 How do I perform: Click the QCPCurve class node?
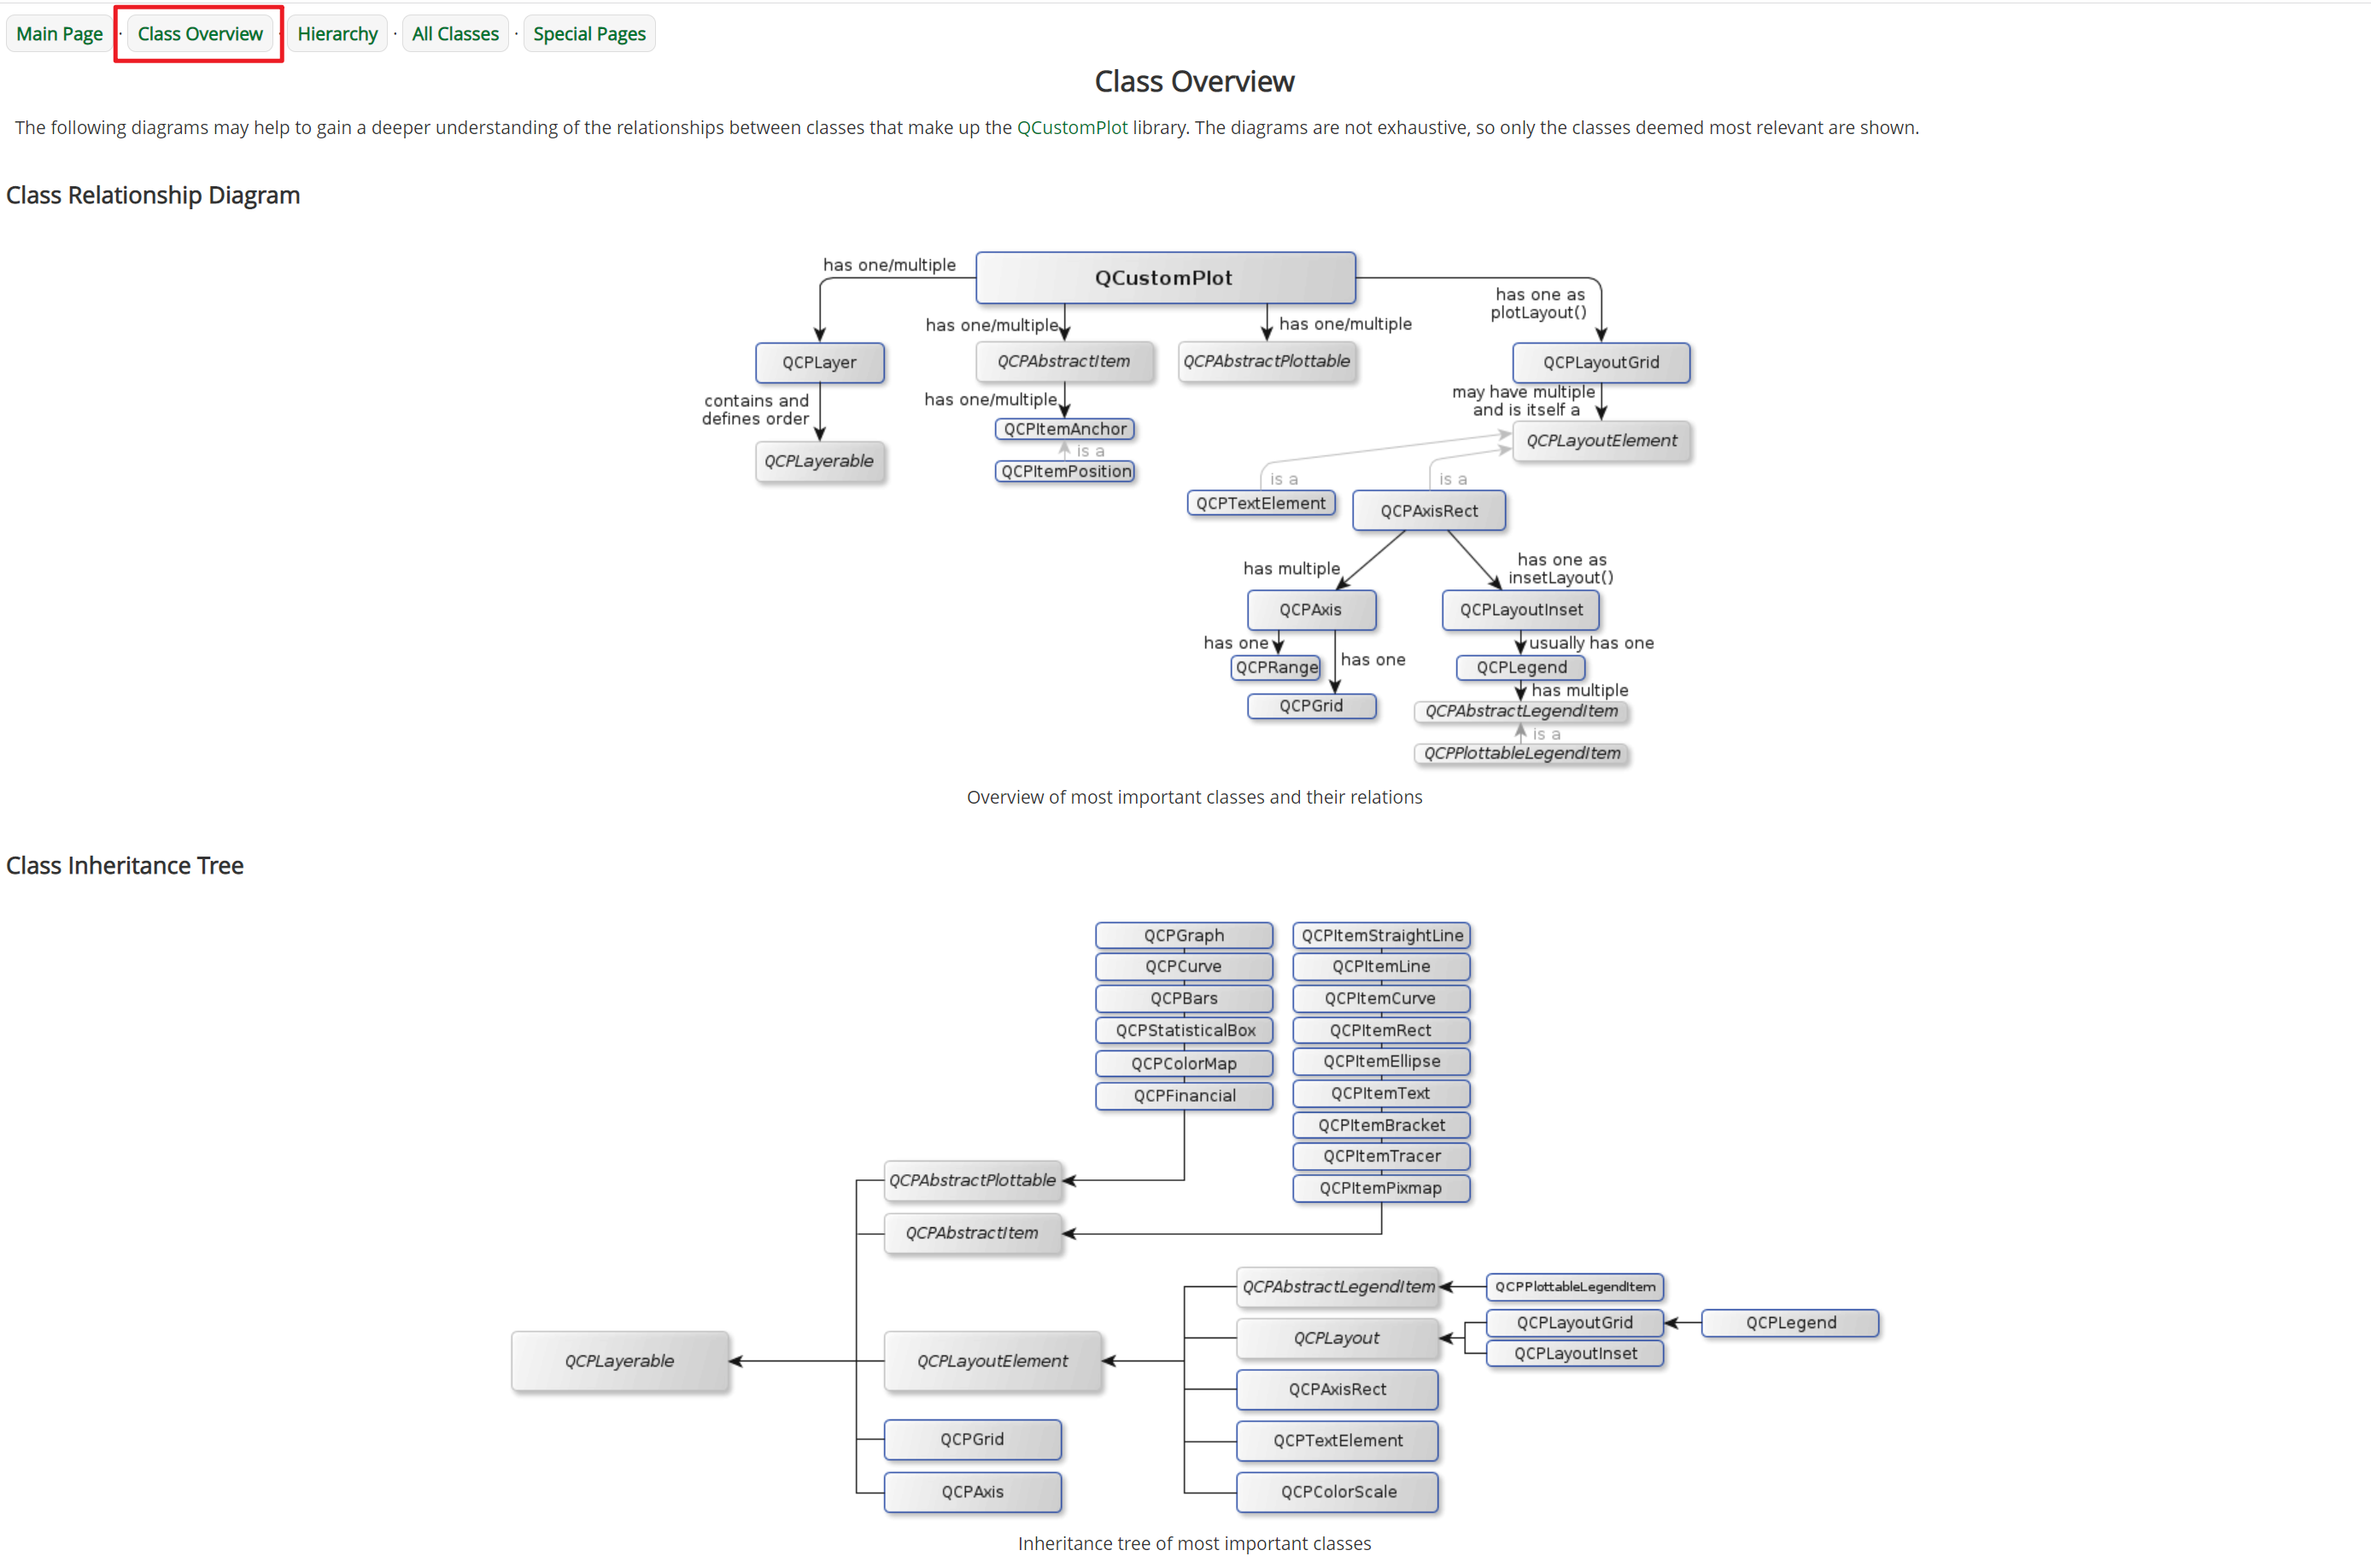1184,967
